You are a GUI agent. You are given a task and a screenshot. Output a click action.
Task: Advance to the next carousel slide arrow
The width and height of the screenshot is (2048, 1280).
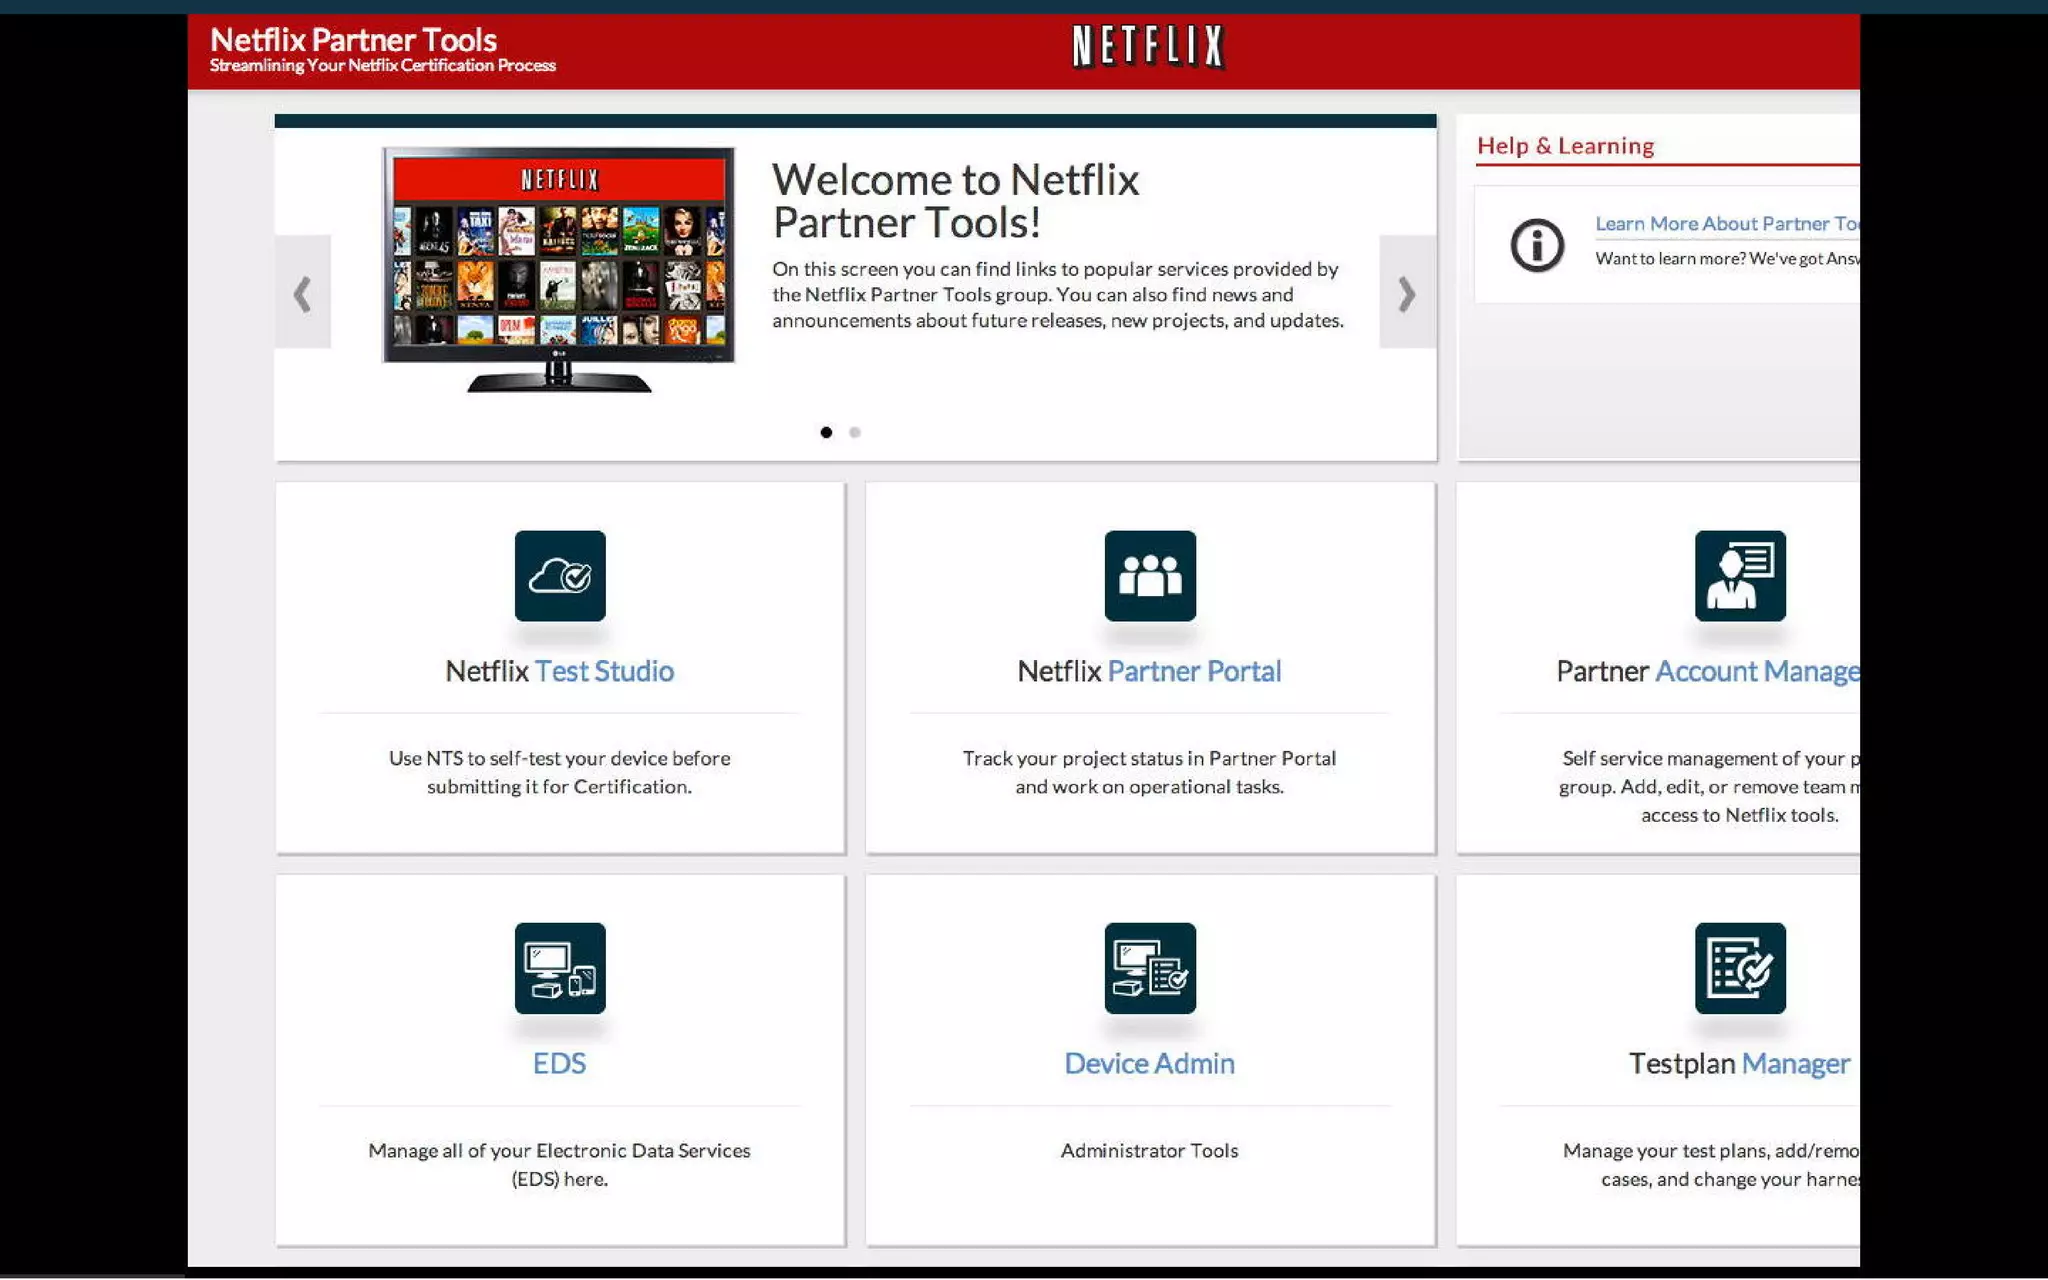[x=1407, y=293]
